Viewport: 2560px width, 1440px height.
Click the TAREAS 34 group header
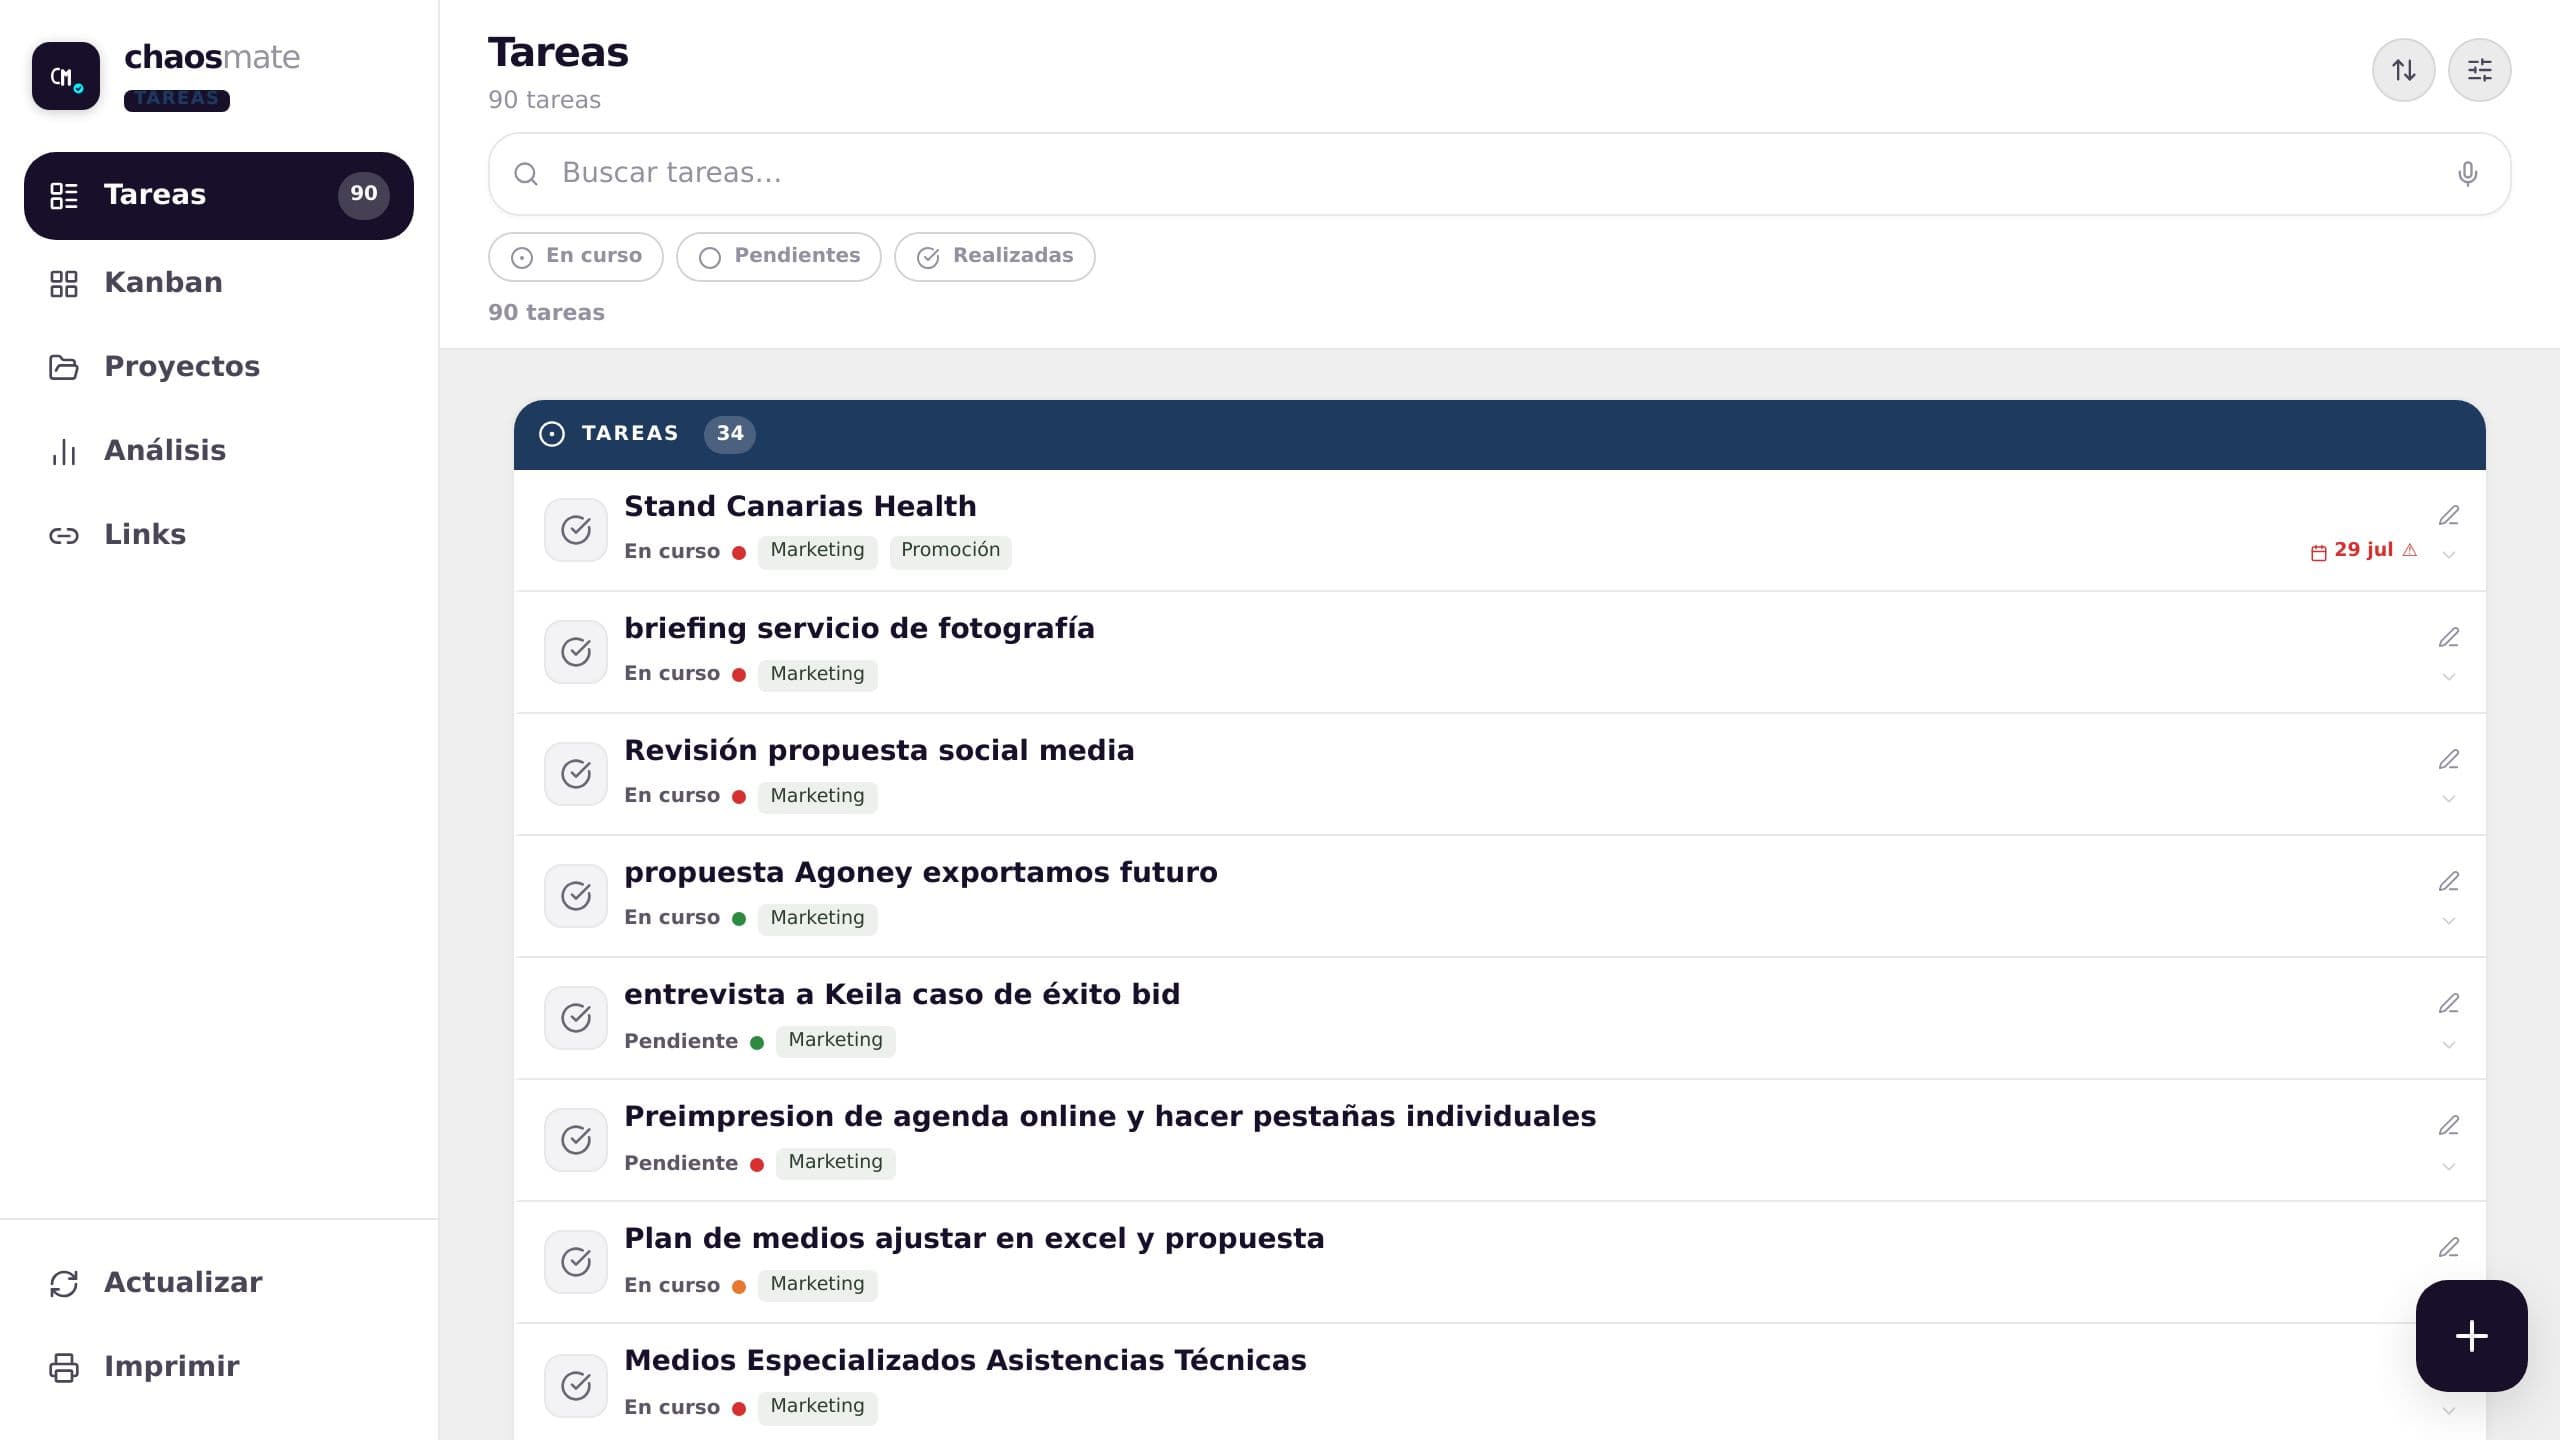[1499, 434]
